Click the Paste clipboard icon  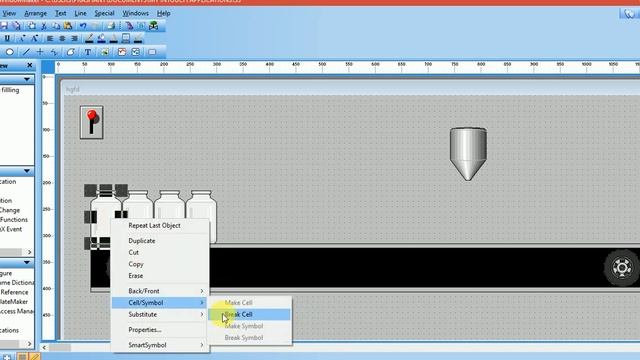point(68,26)
